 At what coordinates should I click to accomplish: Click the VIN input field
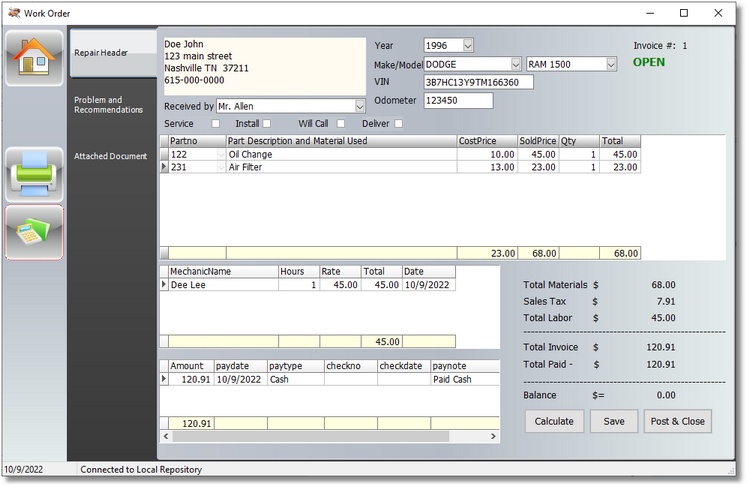tap(477, 82)
